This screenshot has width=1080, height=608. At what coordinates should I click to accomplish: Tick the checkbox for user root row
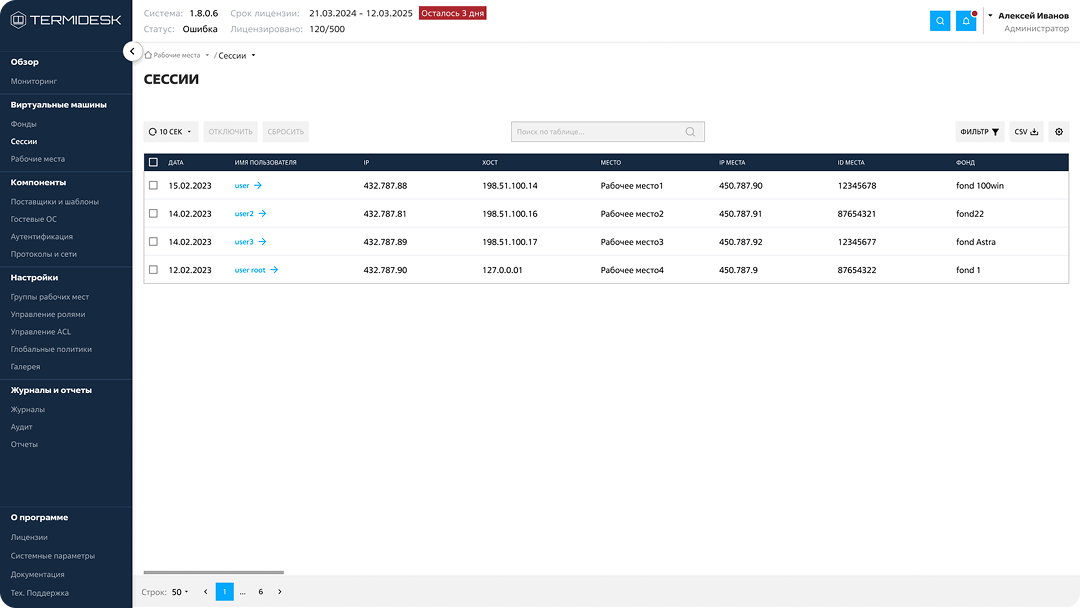pyautogui.click(x=153, y=270)
